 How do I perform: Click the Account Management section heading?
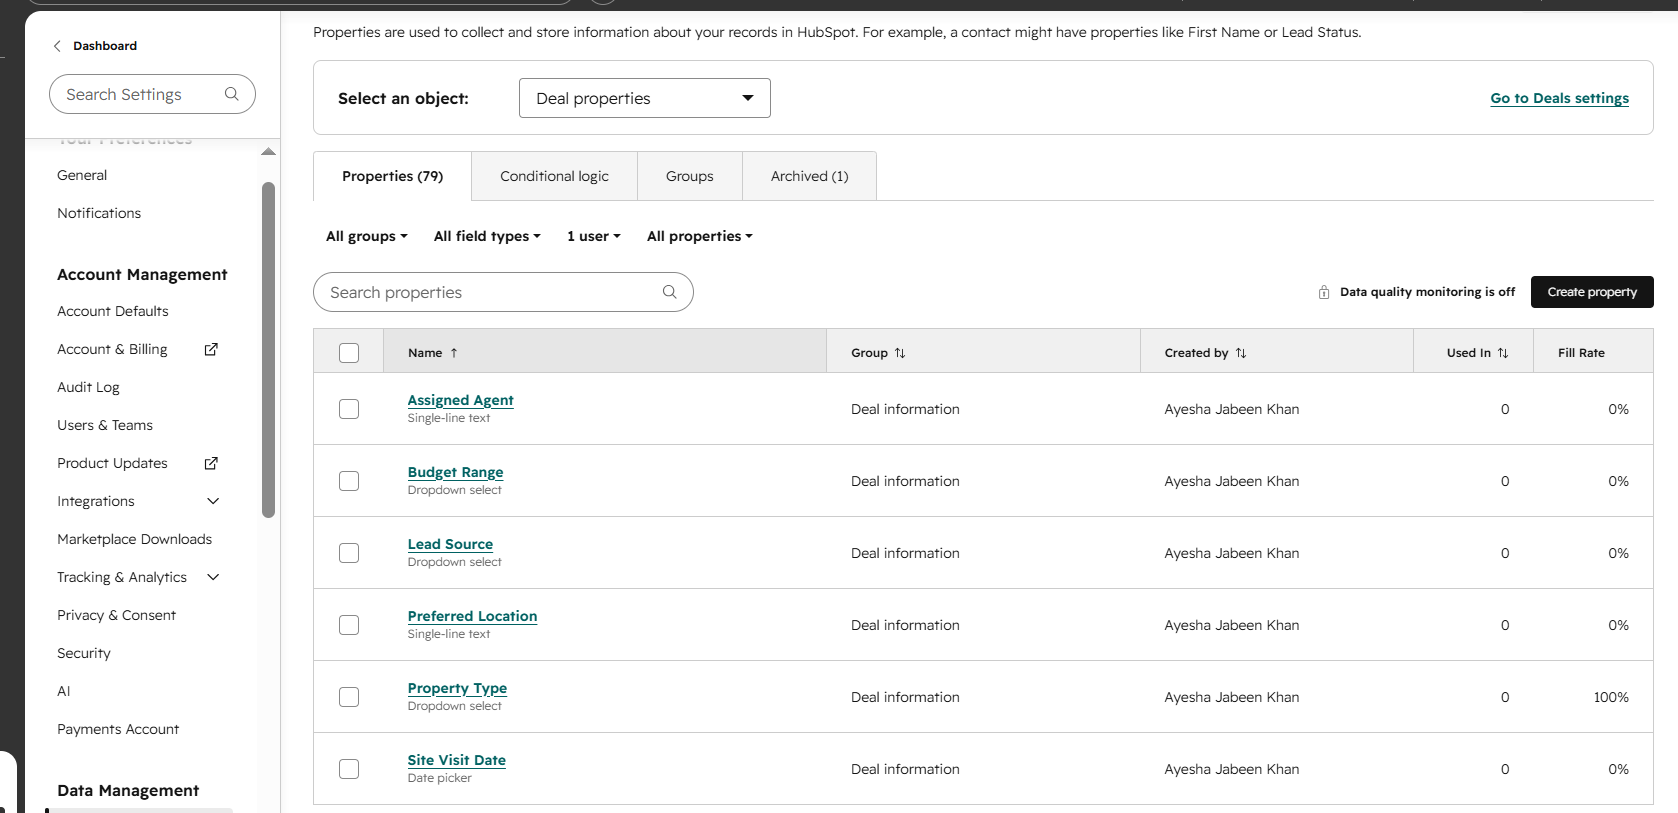[142, 274]
